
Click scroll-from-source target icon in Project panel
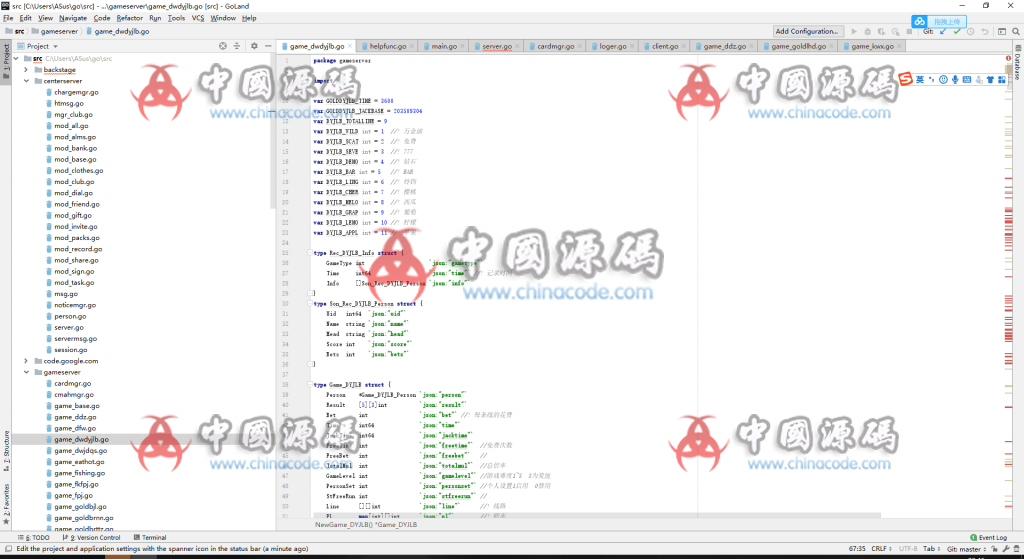click(223, 46)
